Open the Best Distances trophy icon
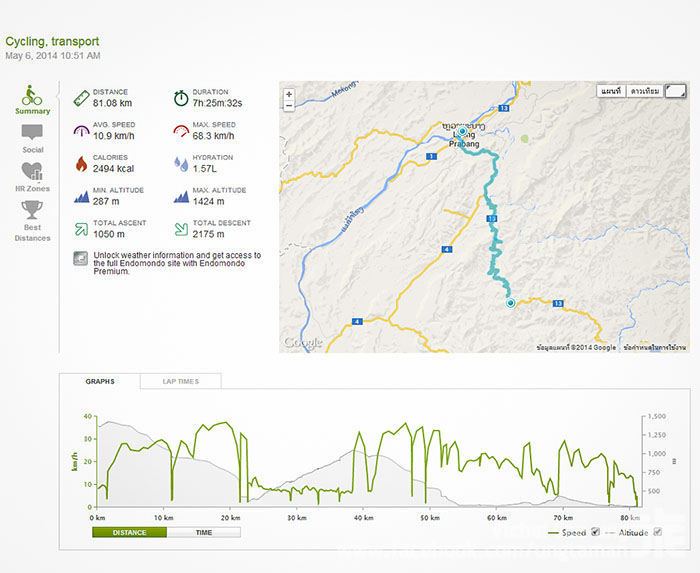 [32, 210]
